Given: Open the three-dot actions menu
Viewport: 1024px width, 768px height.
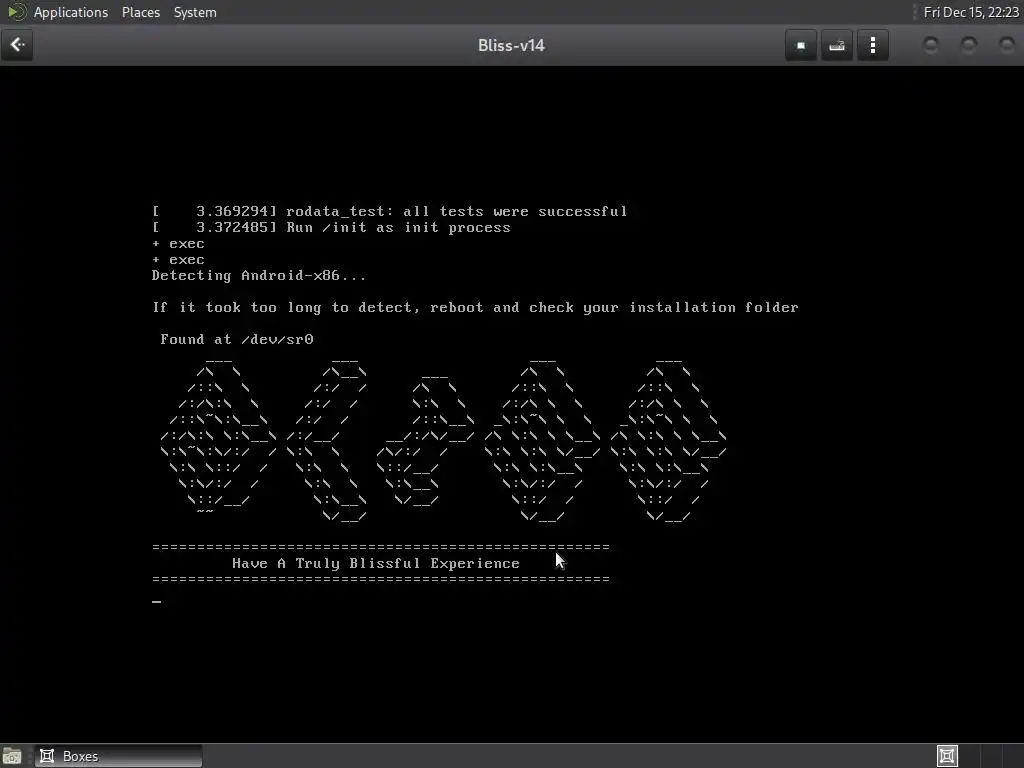Looking at the screenshot, I should (x=872, y=46).
